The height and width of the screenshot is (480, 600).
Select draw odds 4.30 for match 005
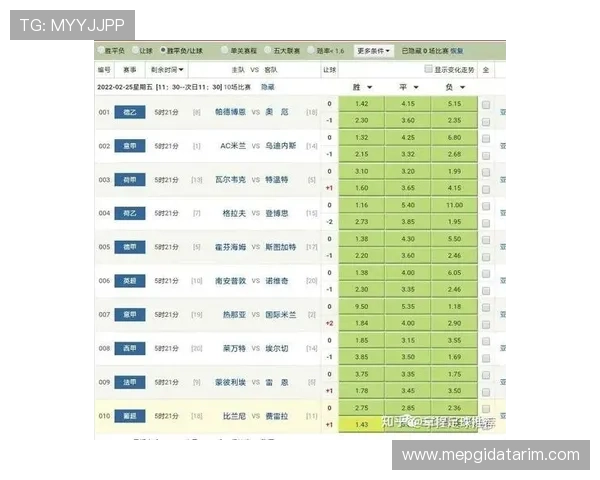tap(408, 239)
